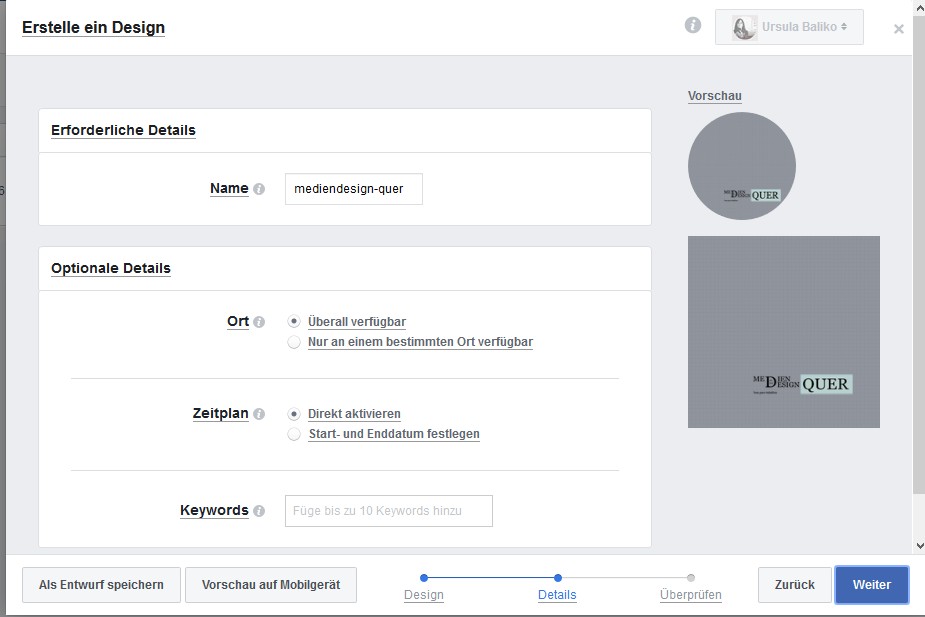Open Vorschau auf Mobilgerät preview

point(271,585)
